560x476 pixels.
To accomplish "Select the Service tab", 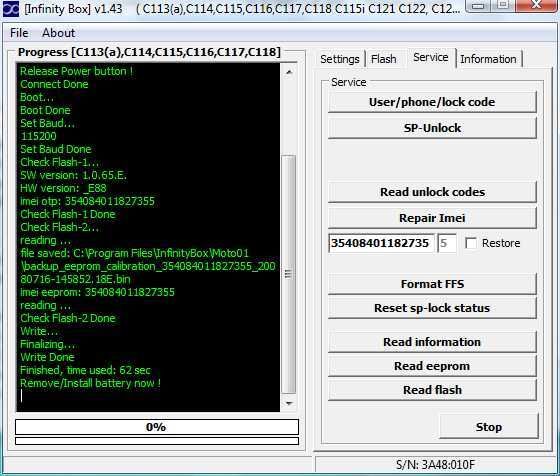I will point(430,57).
